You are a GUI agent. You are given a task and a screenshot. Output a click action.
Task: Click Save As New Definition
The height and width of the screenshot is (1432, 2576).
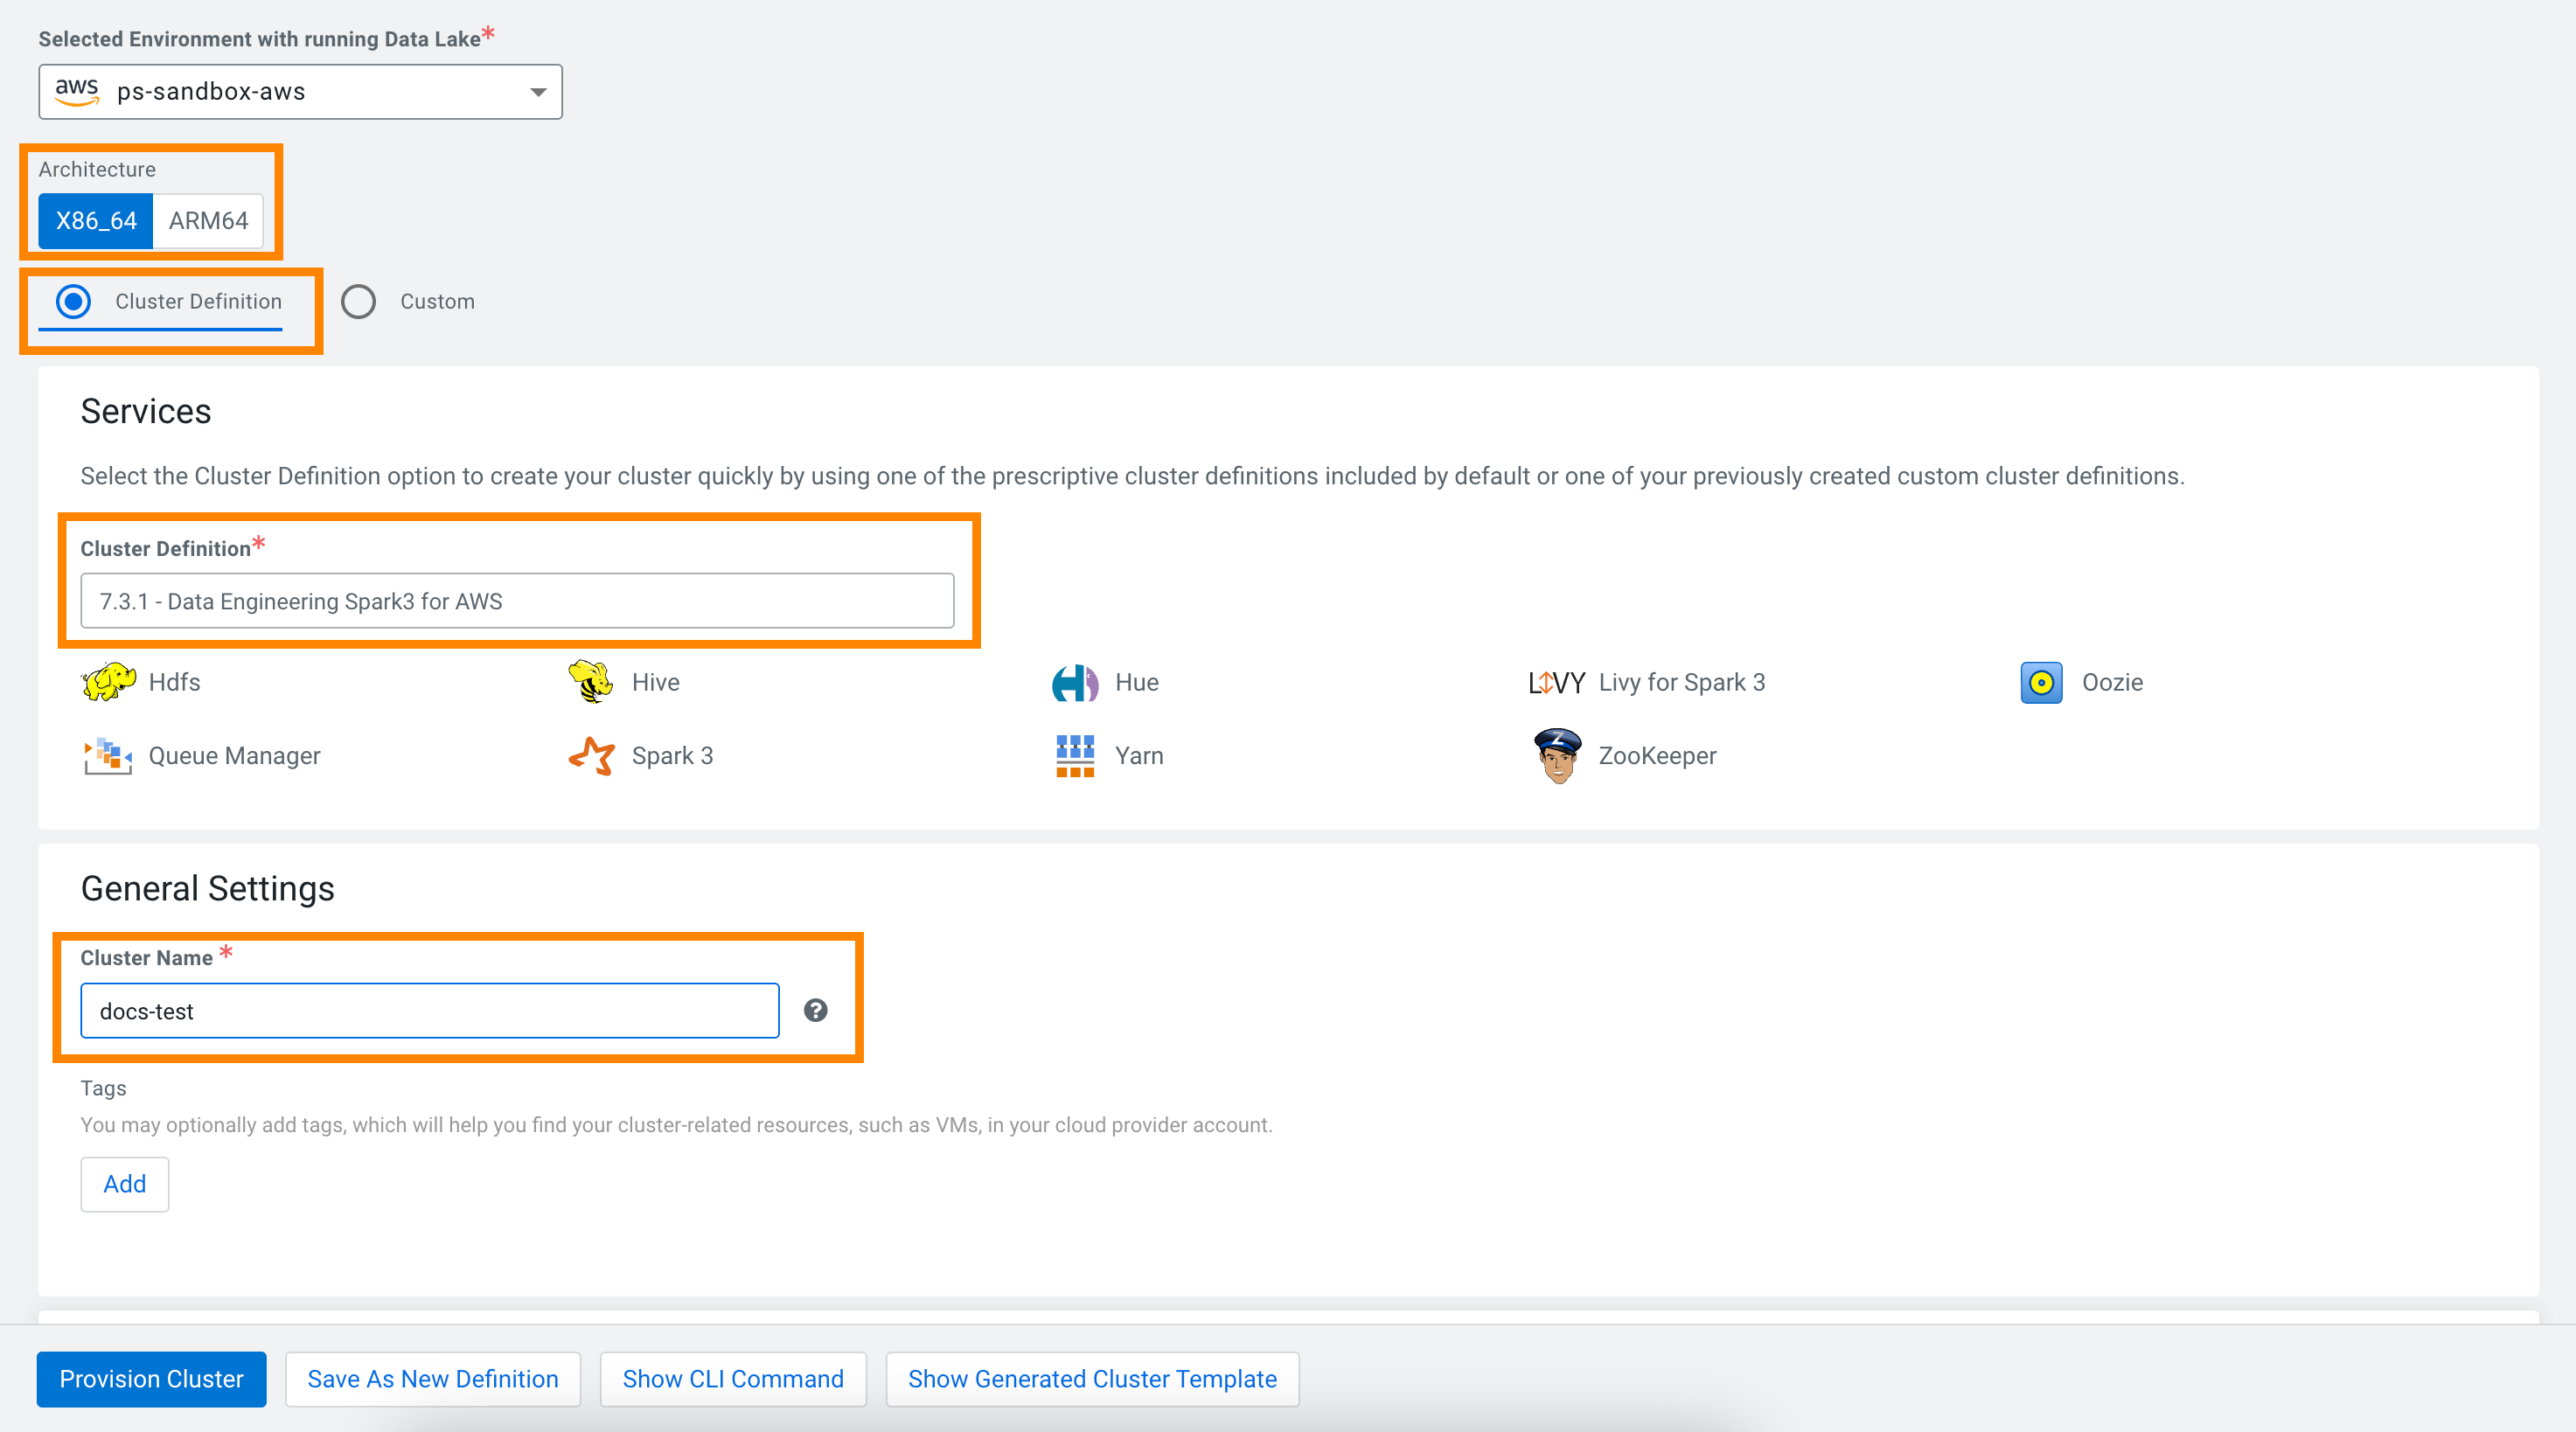pos(432,1379)
